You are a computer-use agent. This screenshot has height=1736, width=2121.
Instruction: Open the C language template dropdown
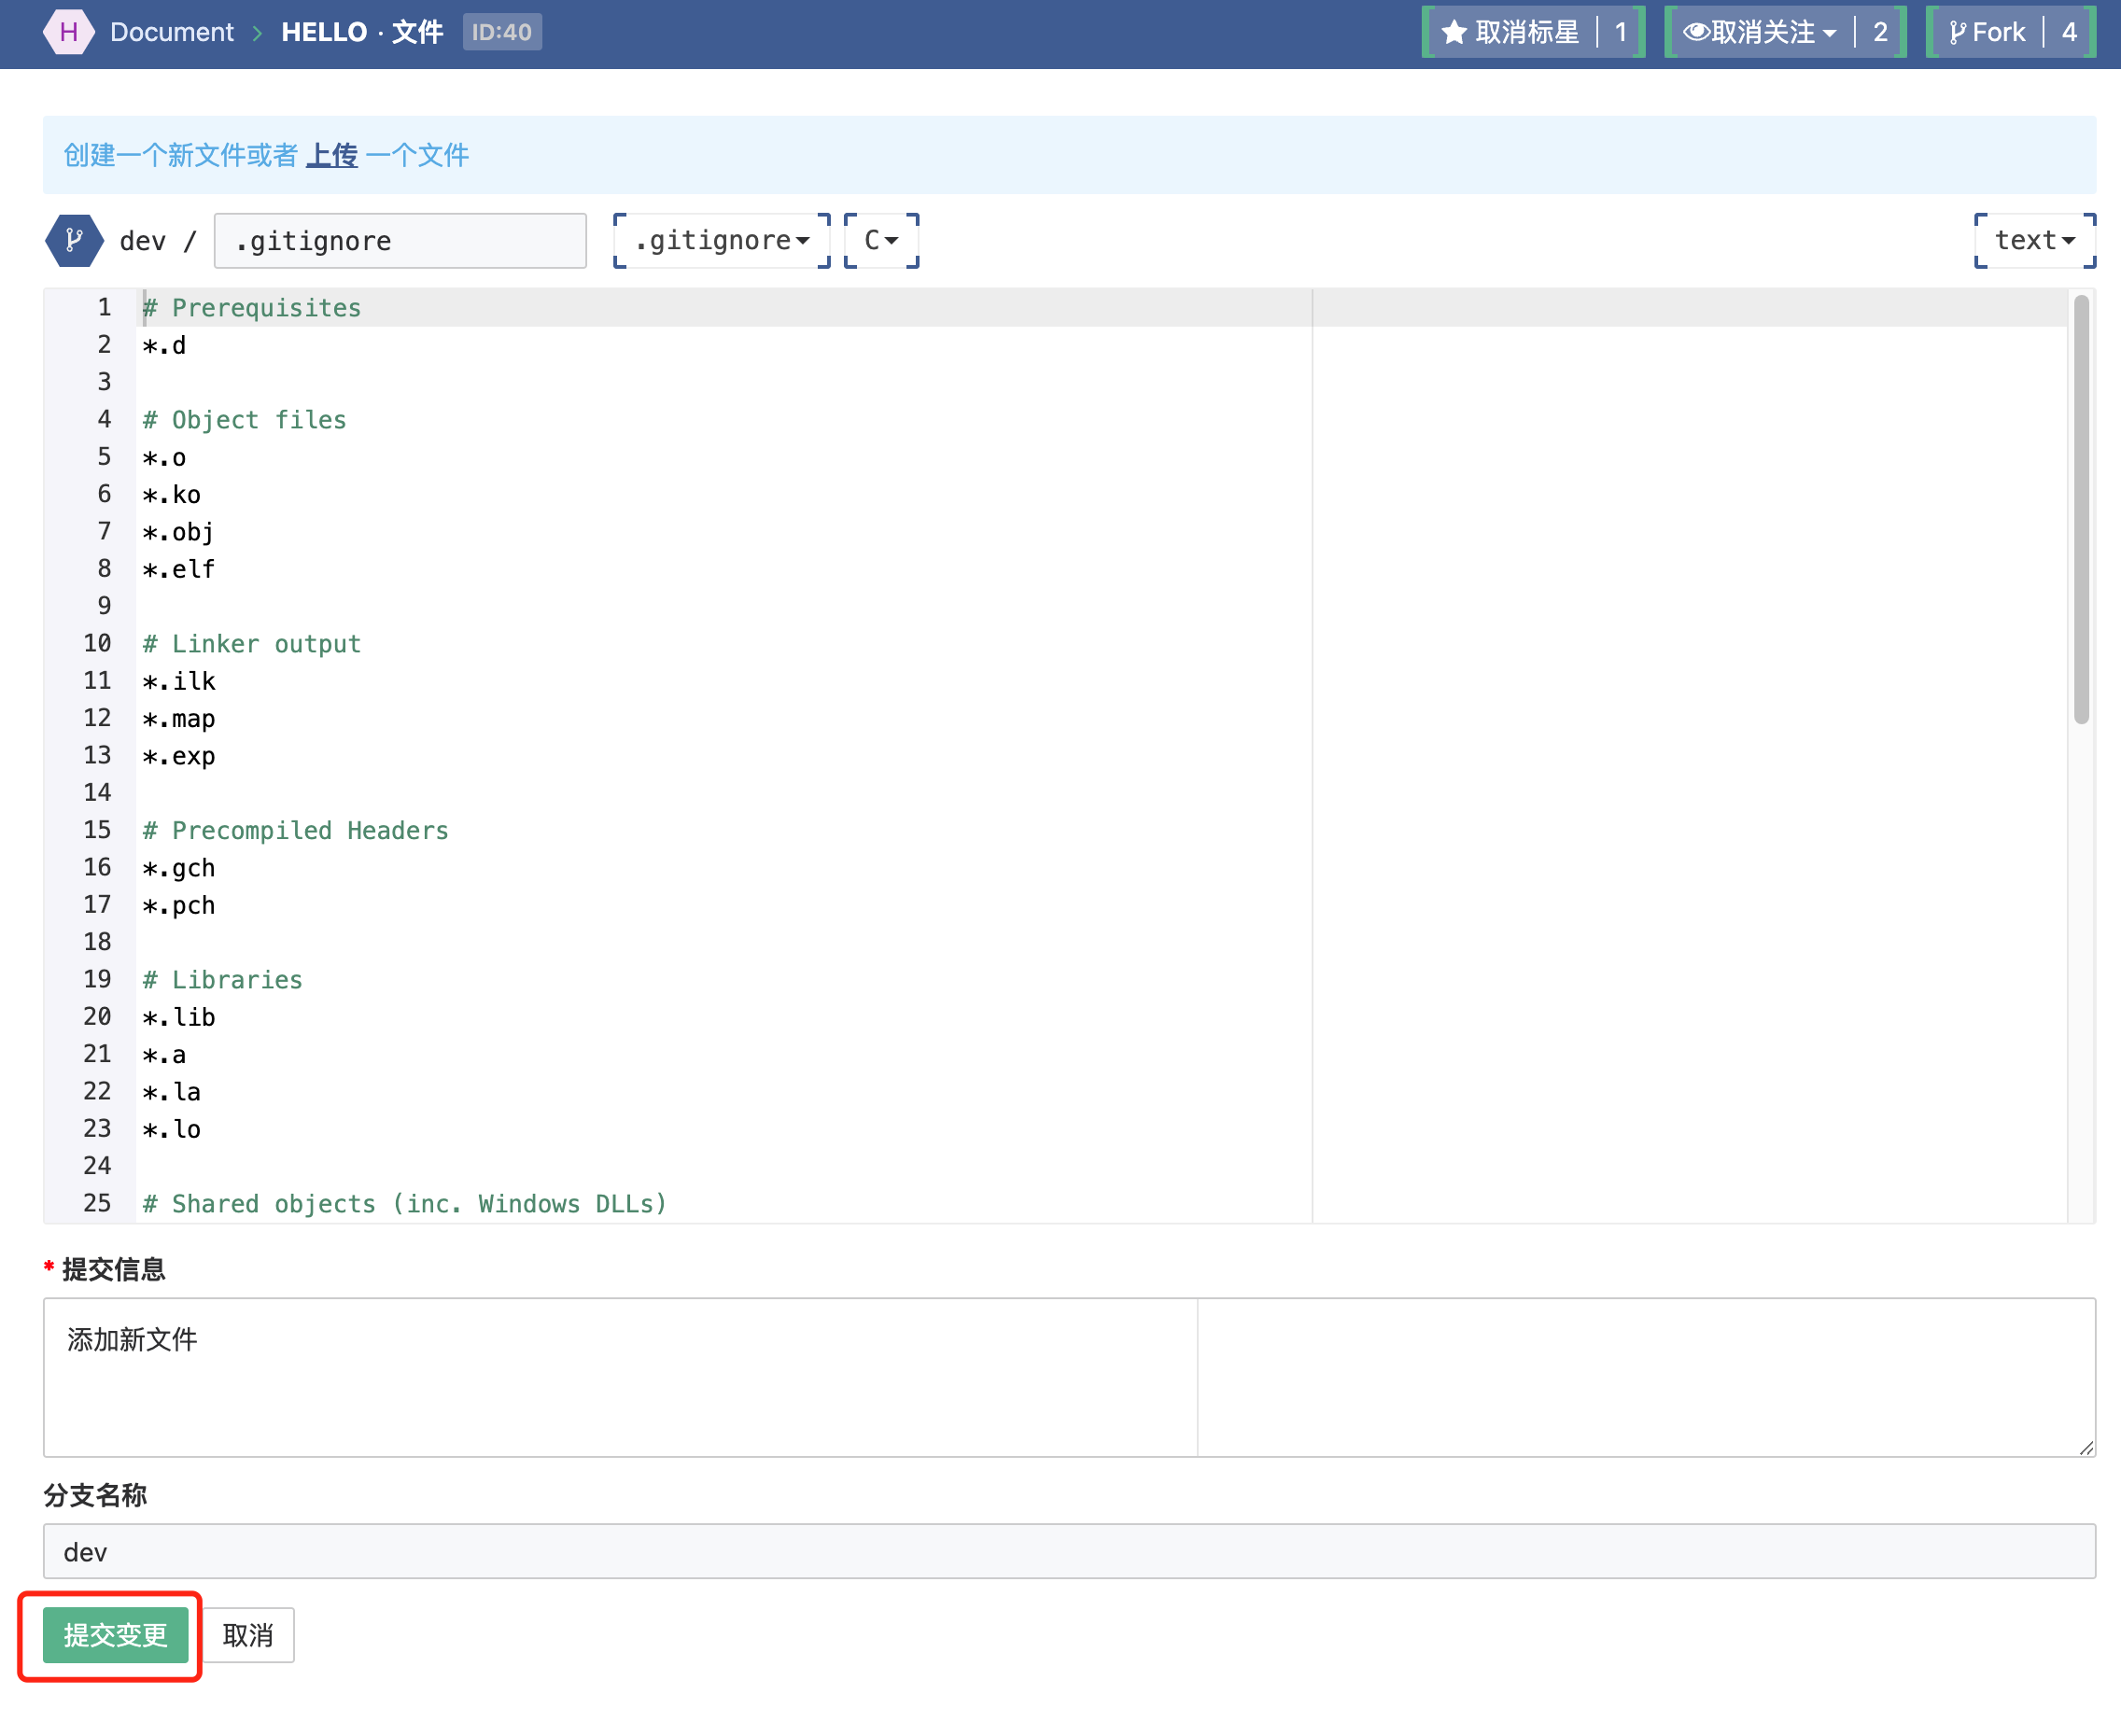pos(881,241)
